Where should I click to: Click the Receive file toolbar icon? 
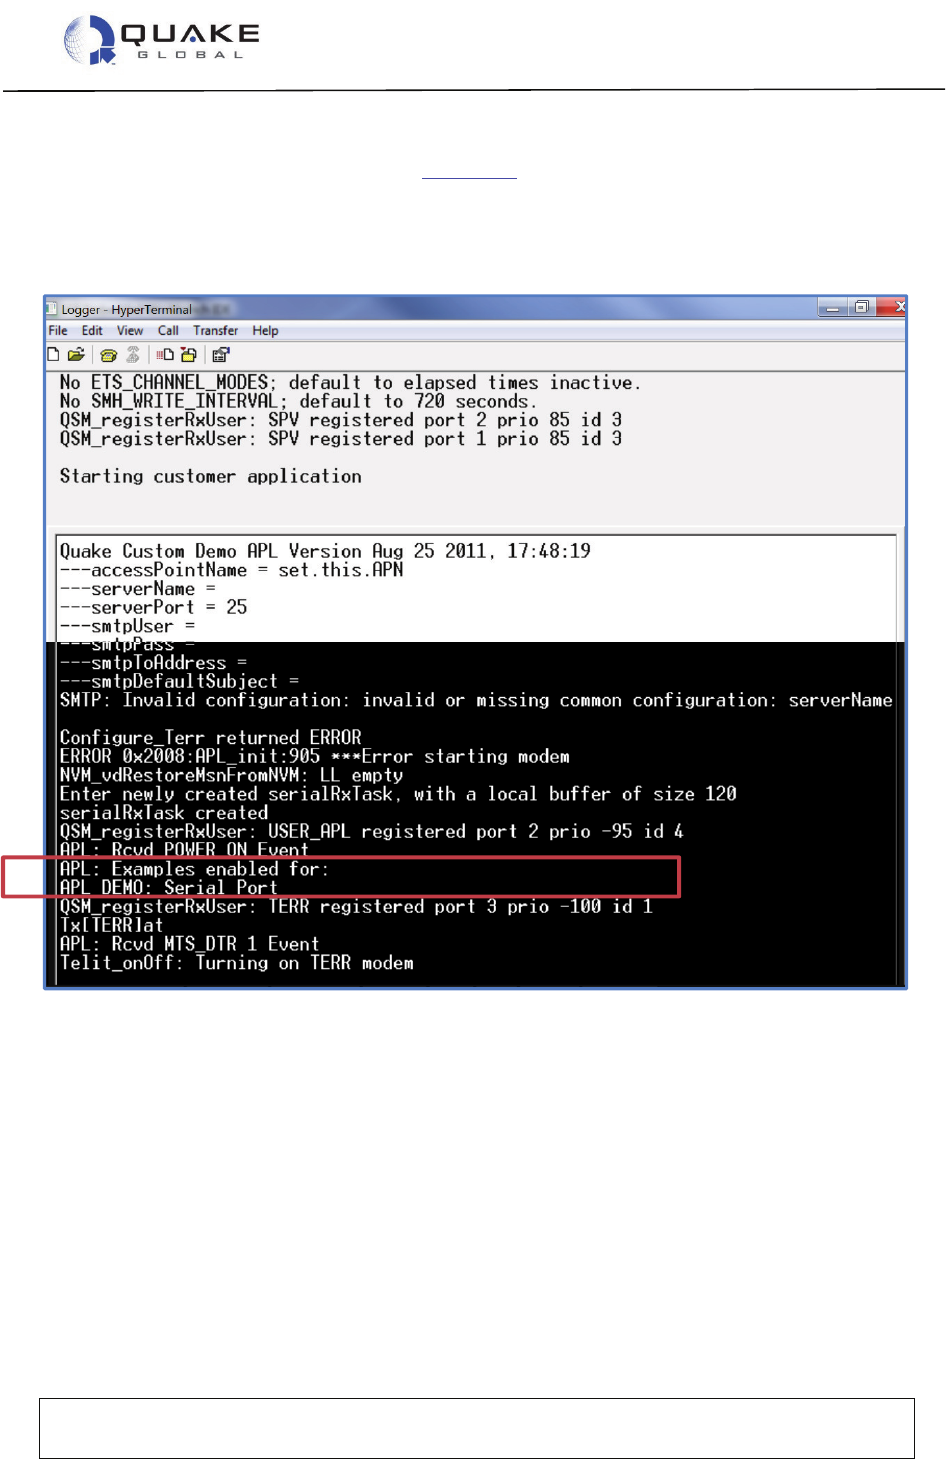click(x=188, y=355)
